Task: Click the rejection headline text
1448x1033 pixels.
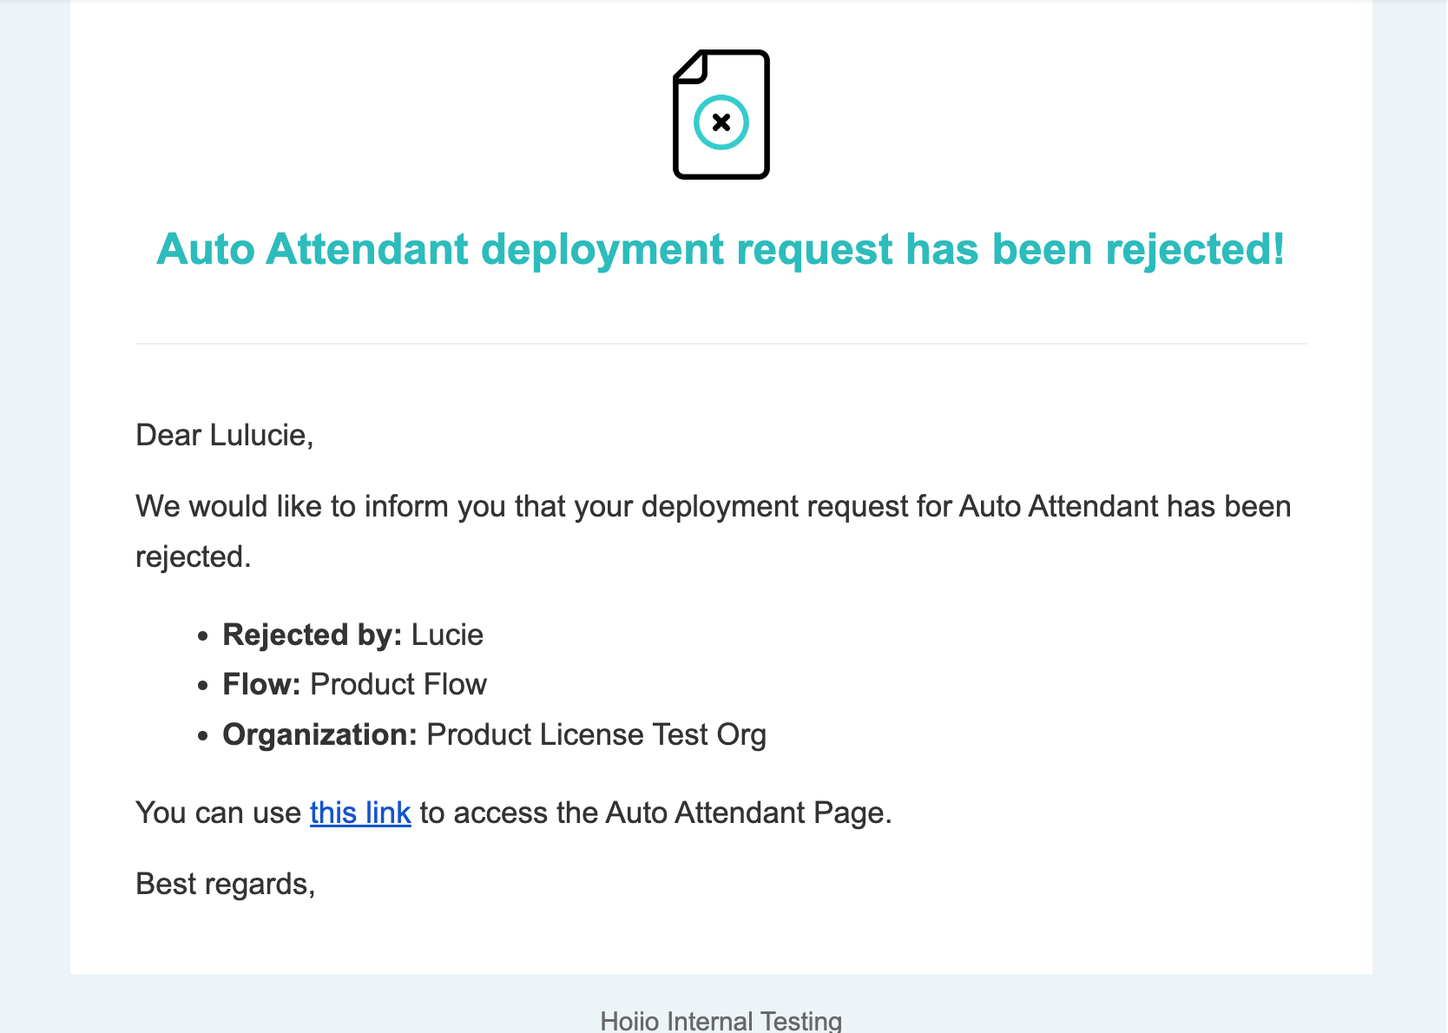Action: tap(721, 249)
